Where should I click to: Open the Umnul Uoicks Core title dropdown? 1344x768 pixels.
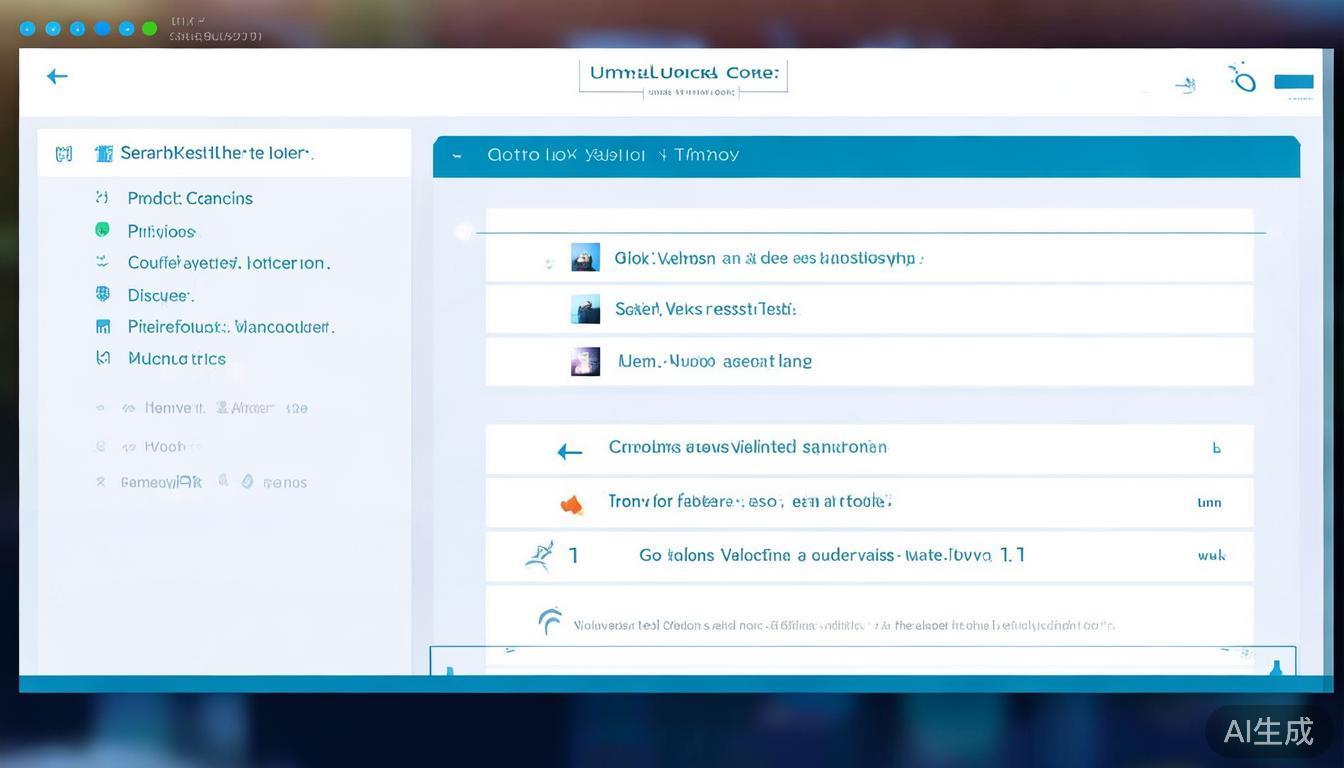[x=683, y=78]
